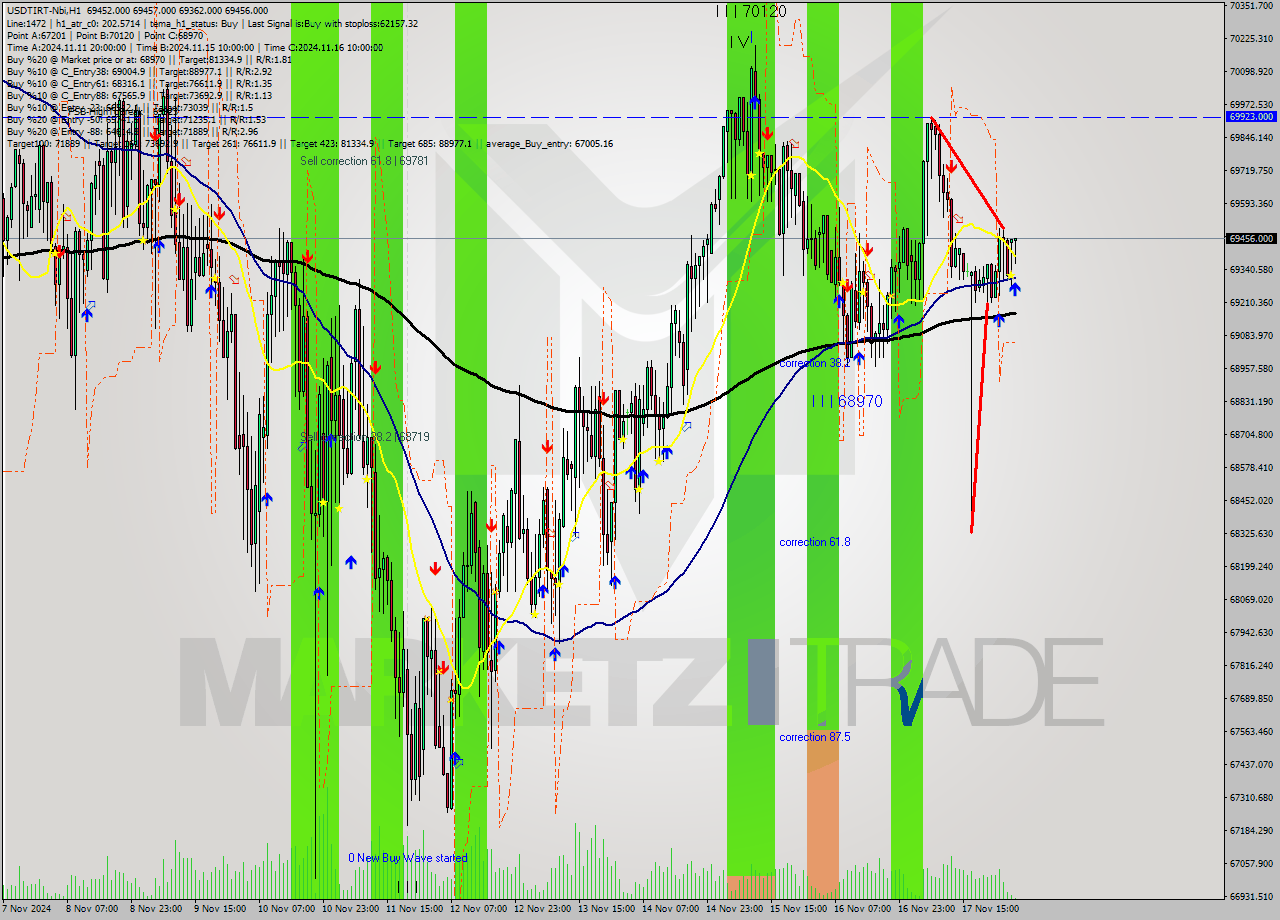Click the 'Target 423: 81334.9' text

[x=333, y=144]
